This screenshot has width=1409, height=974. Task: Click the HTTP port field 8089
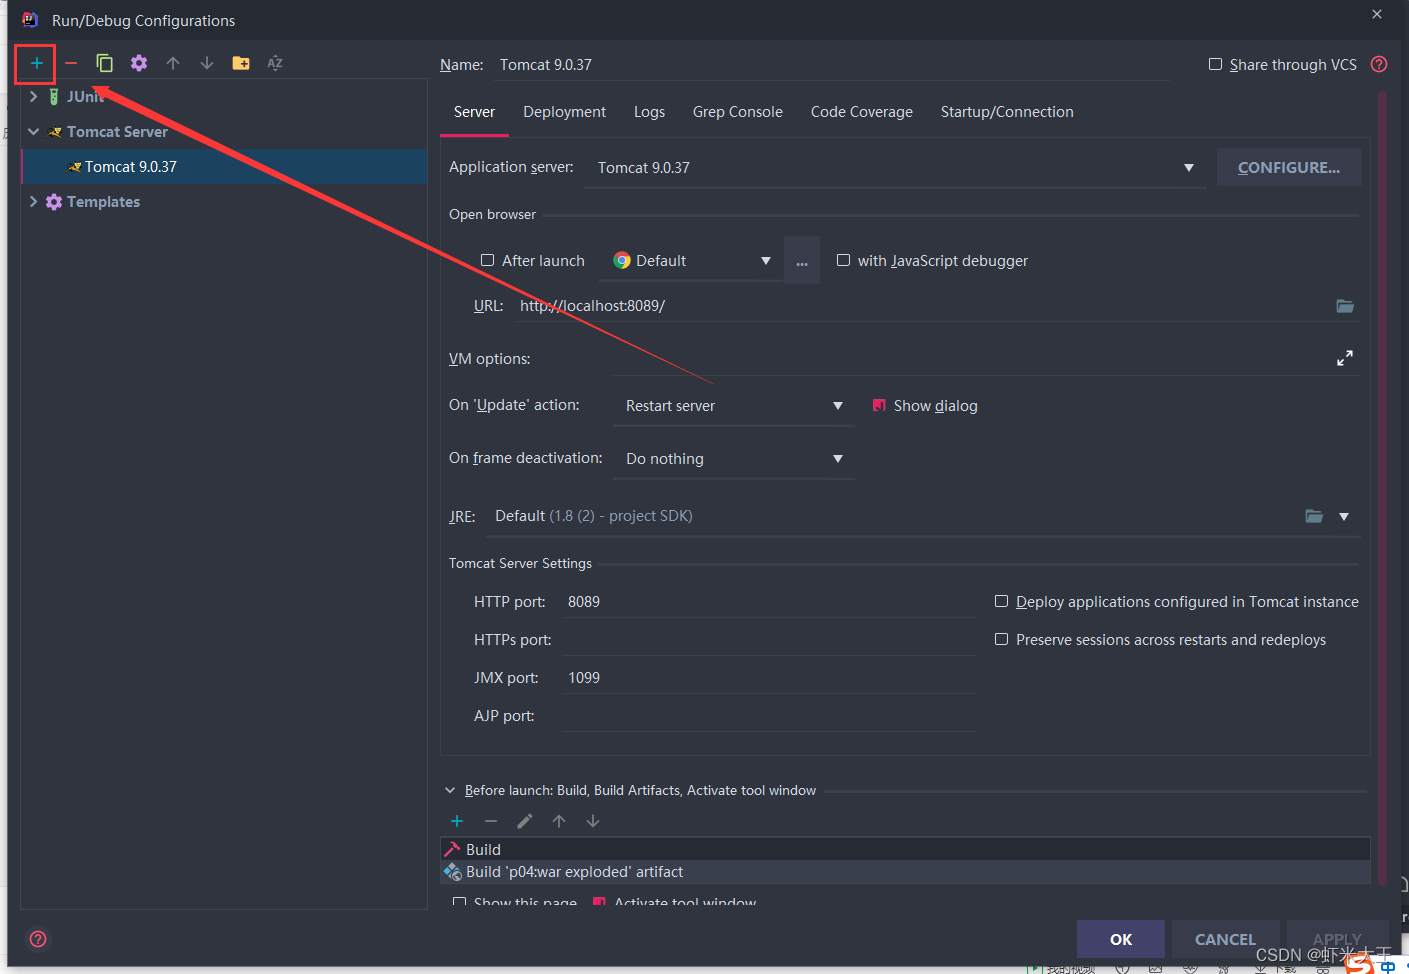(768, 601)
